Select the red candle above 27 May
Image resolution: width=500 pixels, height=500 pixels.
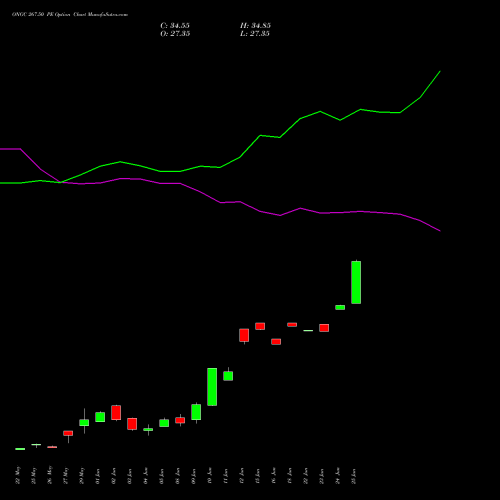[x=68, y=433]
